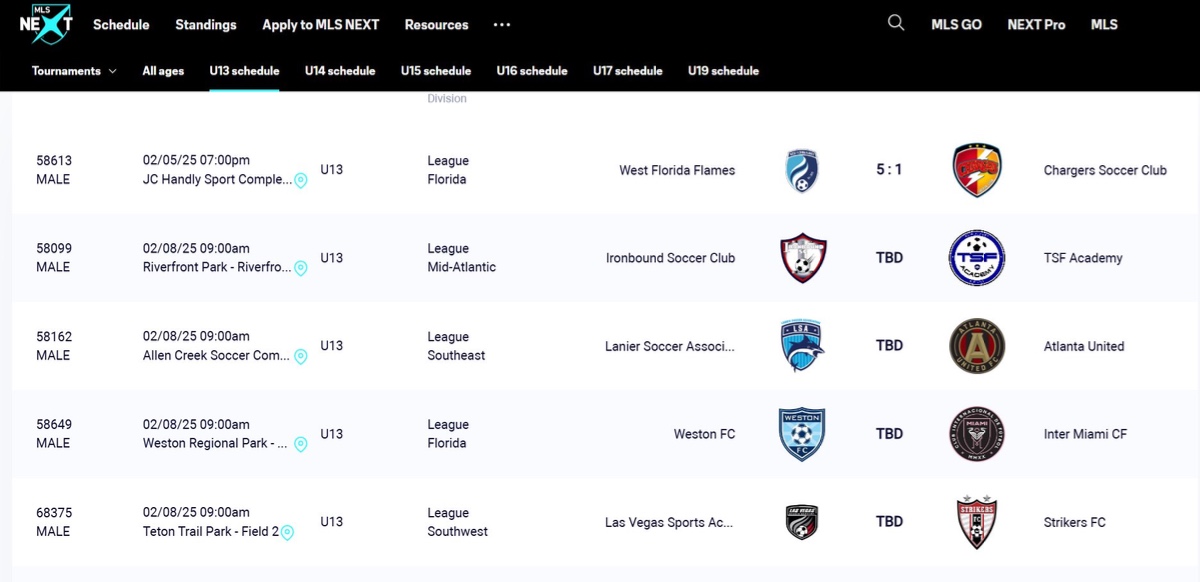This screenshot has height=582, width=1200.
Task: Click the Ironbound Soccer Club team name
Action: (x=670, y=258)
